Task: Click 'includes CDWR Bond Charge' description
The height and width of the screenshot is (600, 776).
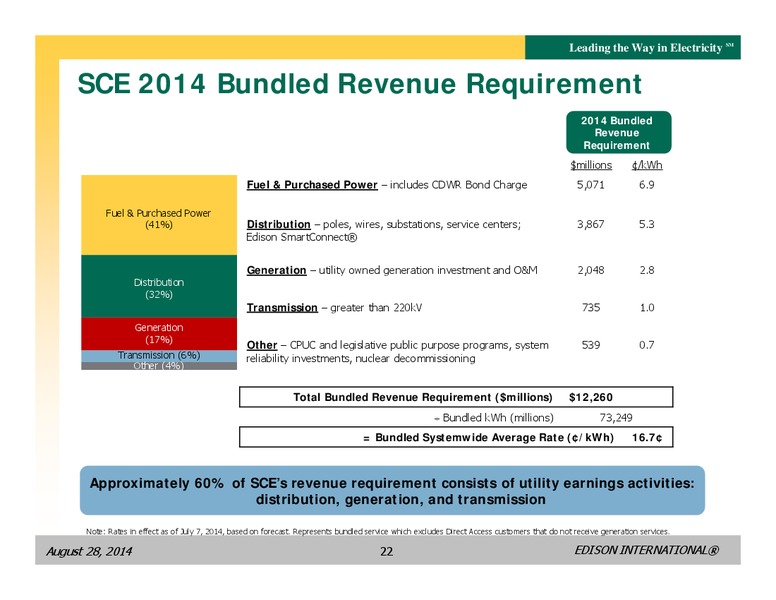Action: pyautogui.click(x=458, y=185)
